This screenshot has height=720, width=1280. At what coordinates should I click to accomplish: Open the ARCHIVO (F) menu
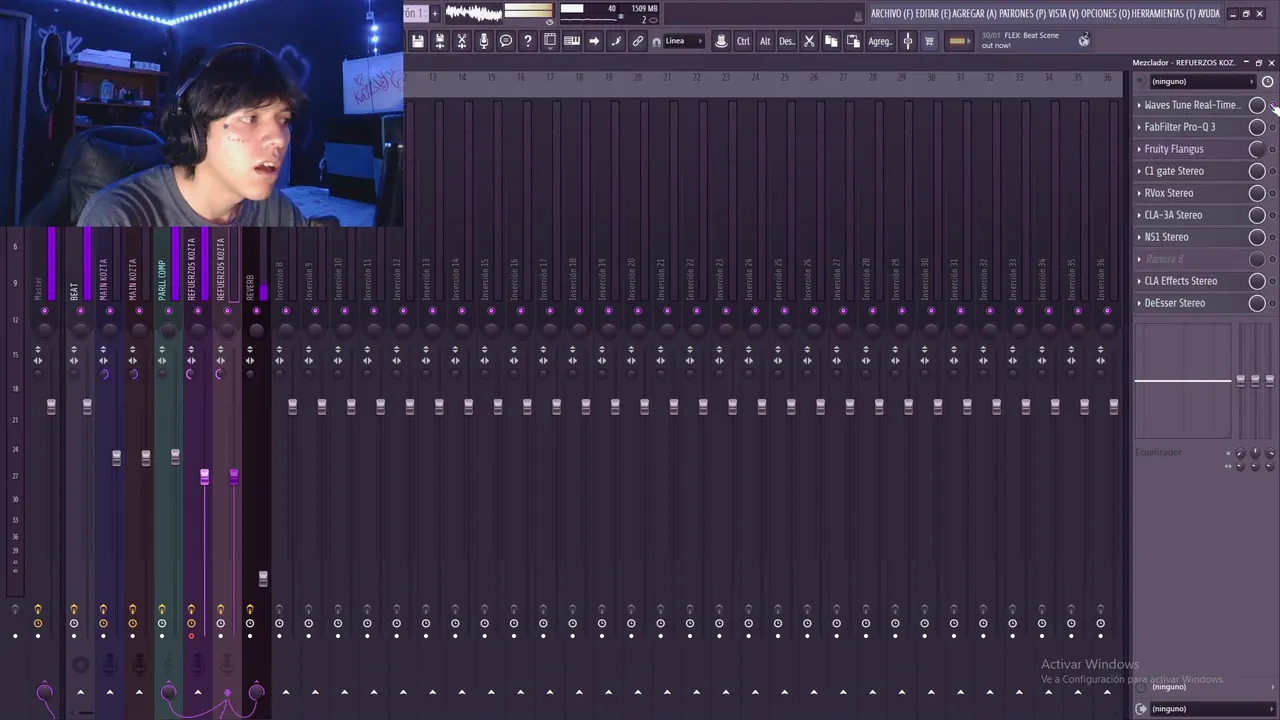click(892, 13)
